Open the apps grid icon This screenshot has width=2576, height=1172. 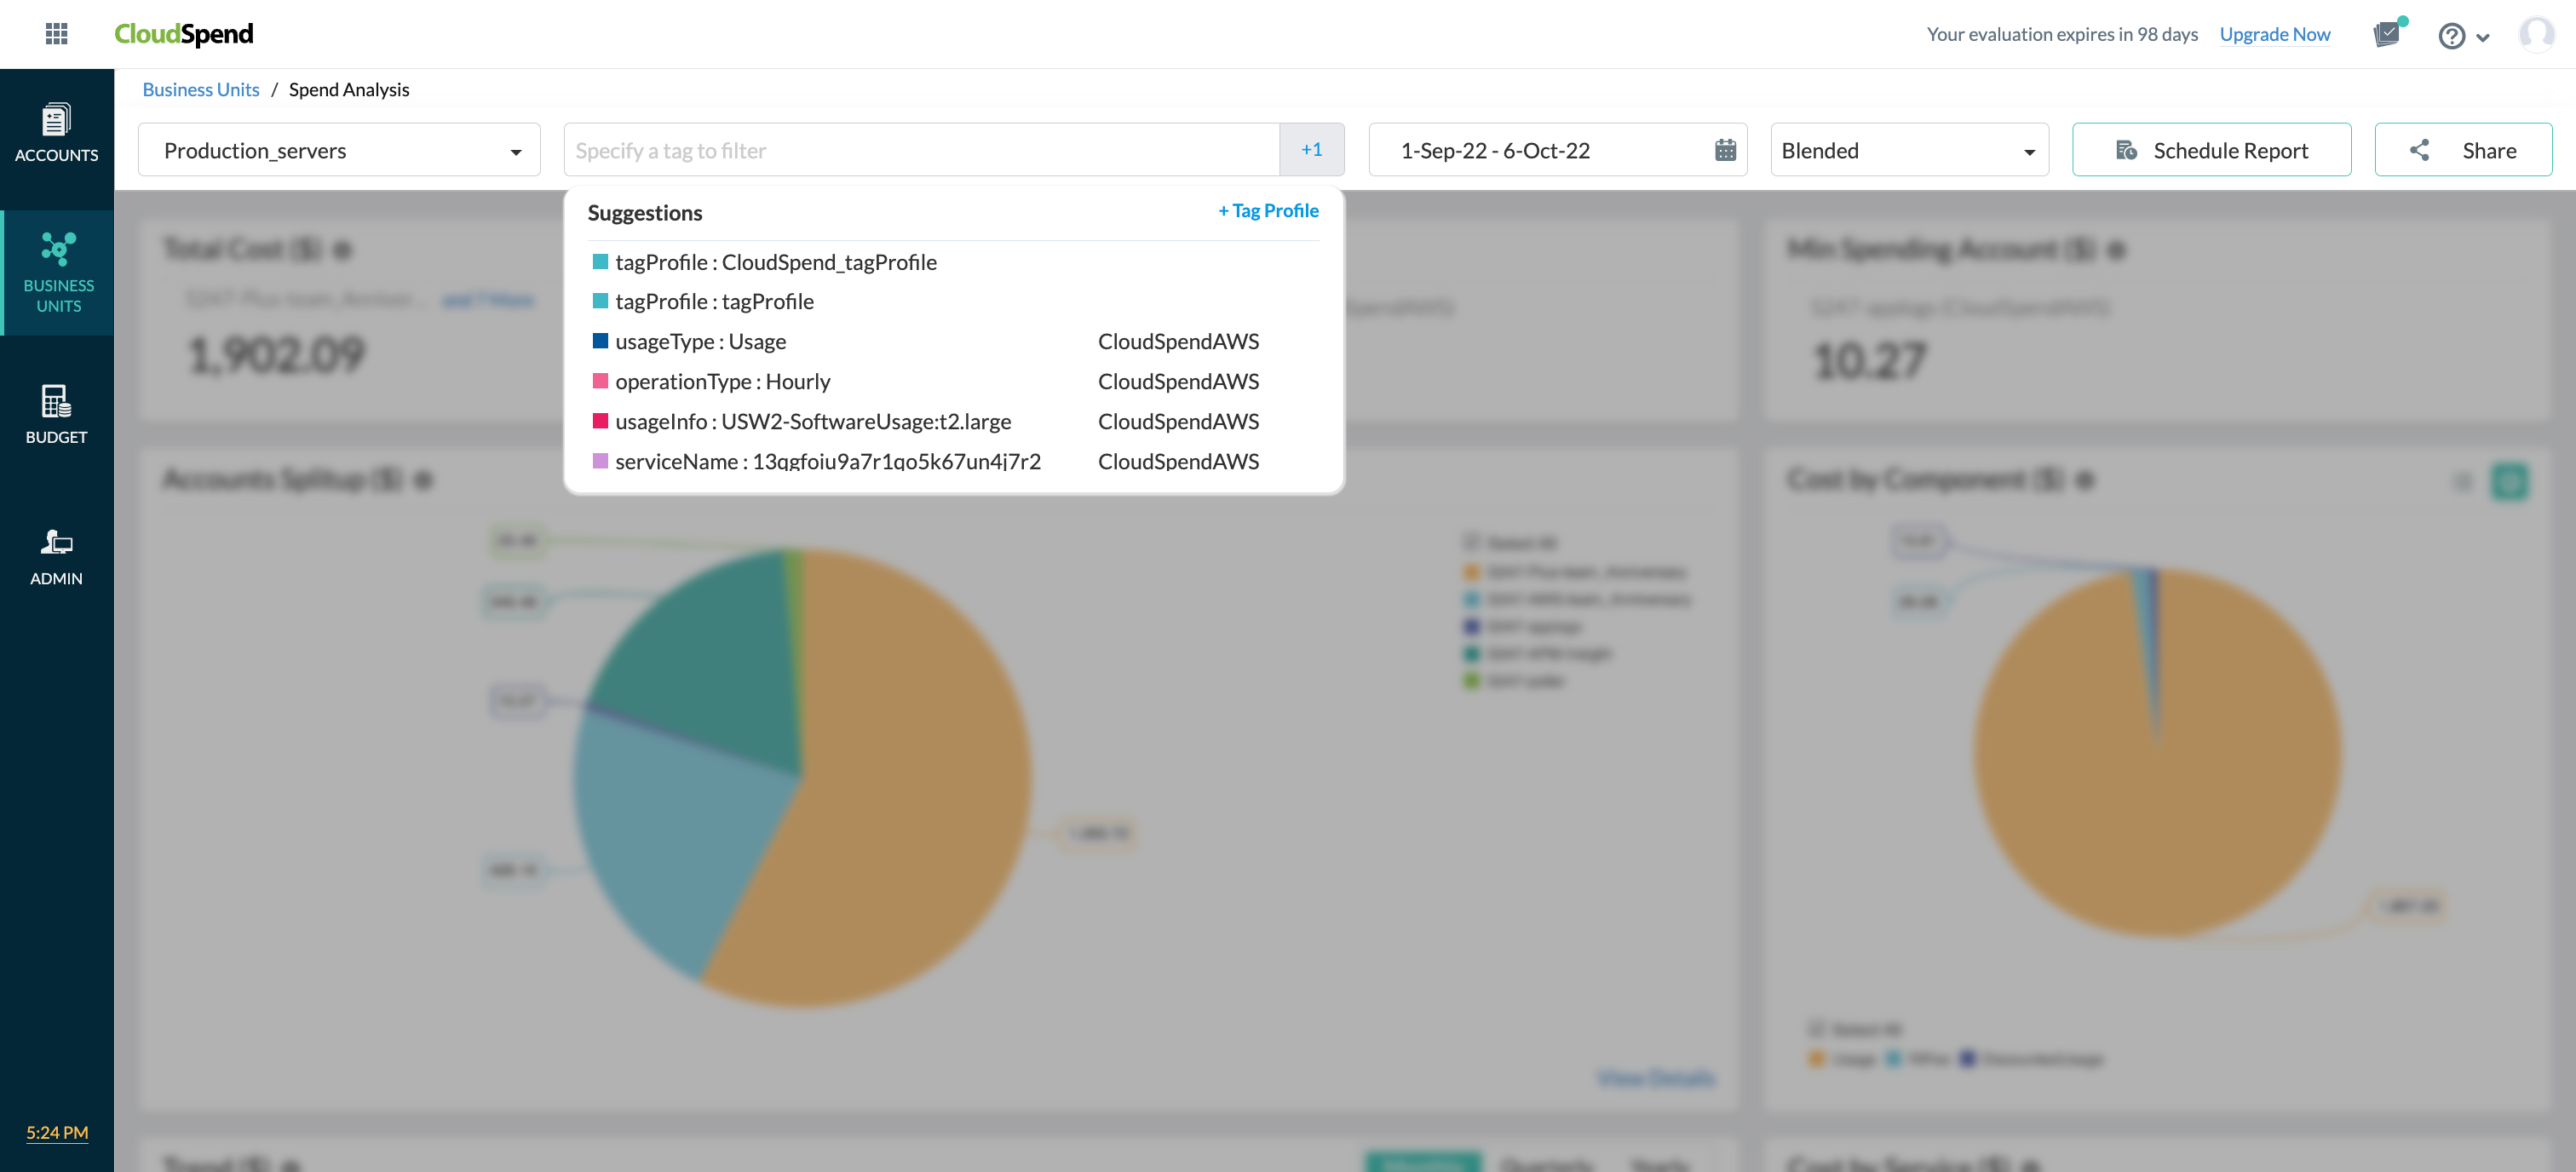(57, 33)
